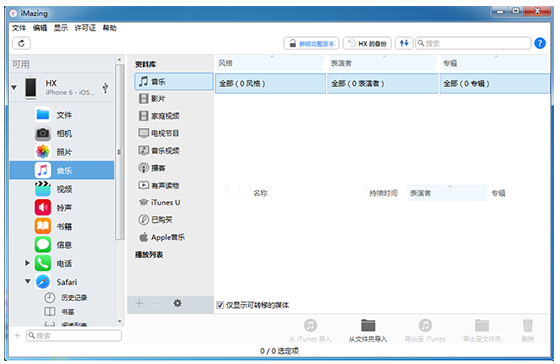
Task: Select the HX iPhone 6 device
Action: click(62, 88)
